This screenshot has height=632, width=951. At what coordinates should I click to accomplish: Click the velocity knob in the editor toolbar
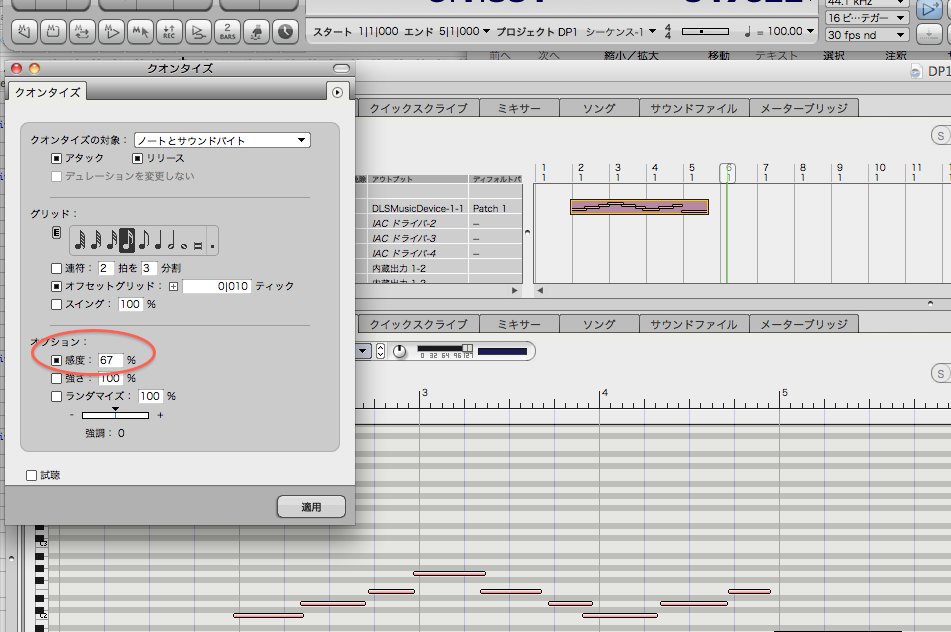[x=399, y=352]
